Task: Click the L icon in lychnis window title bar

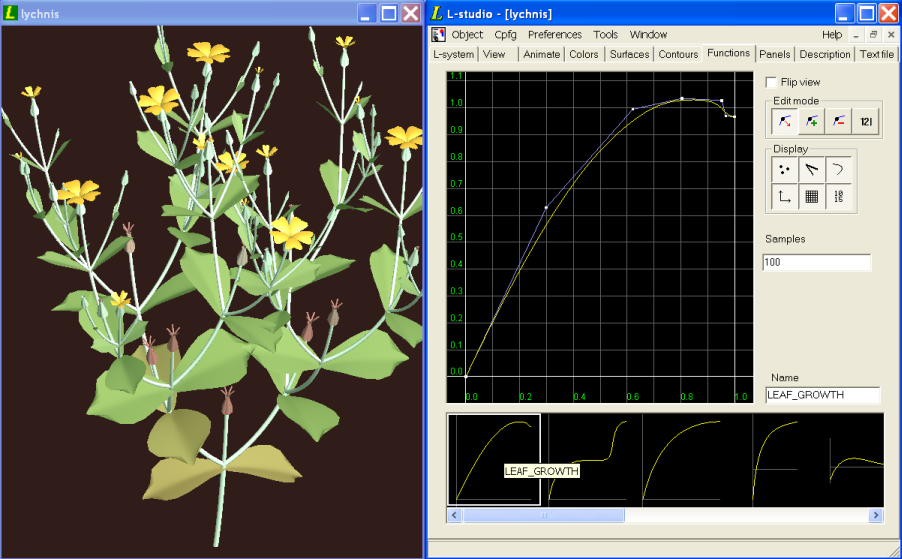Action: click(10, 13)
